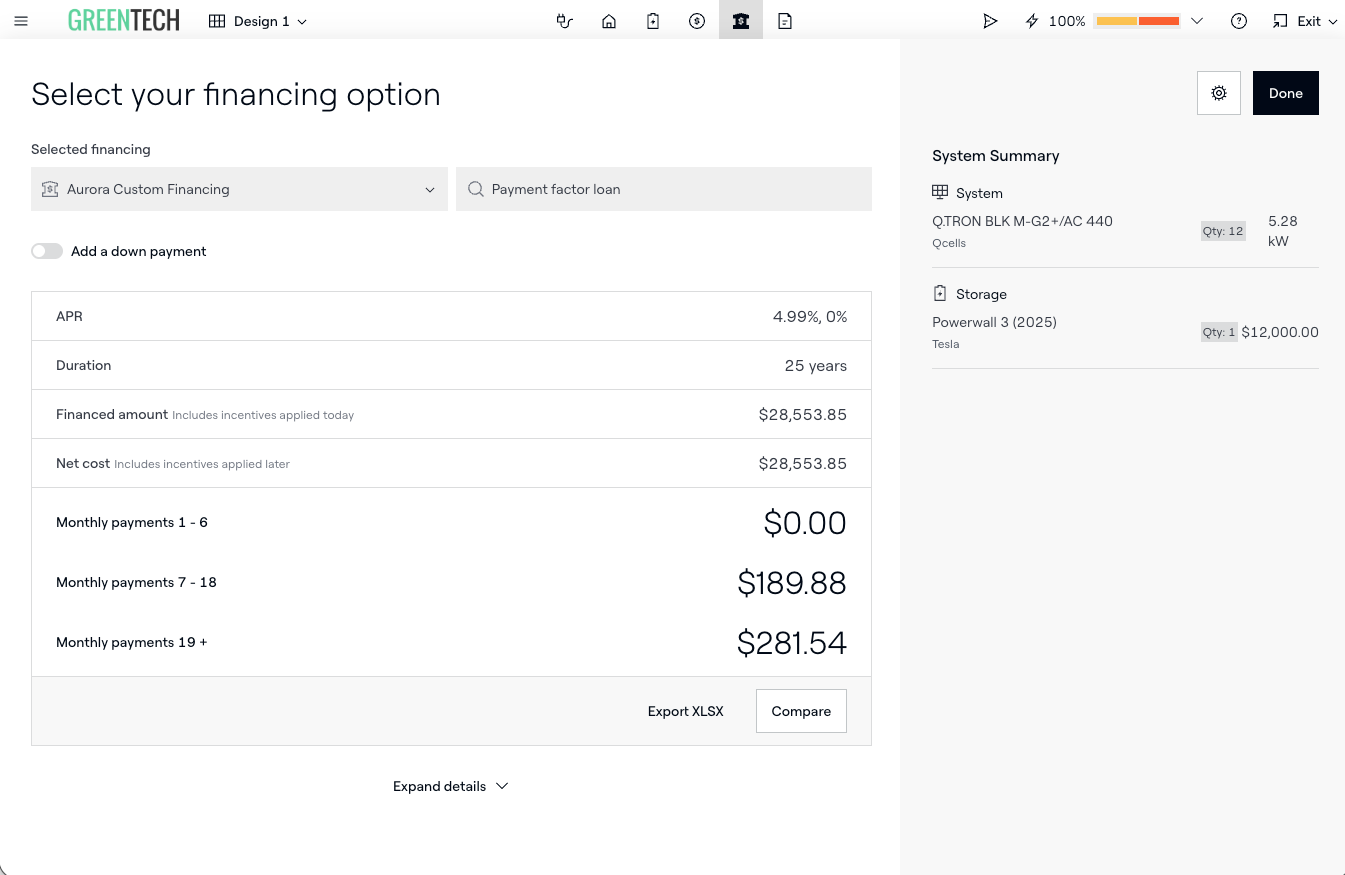Click the Net cost $28,553.85 value
The image size is (1345, 875).
pos(803,463)
